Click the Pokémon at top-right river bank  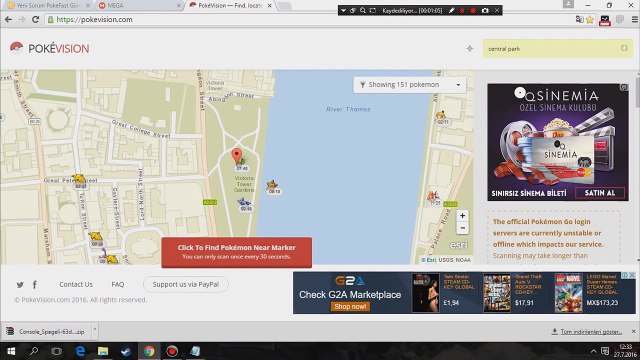[x=441, y=115]
